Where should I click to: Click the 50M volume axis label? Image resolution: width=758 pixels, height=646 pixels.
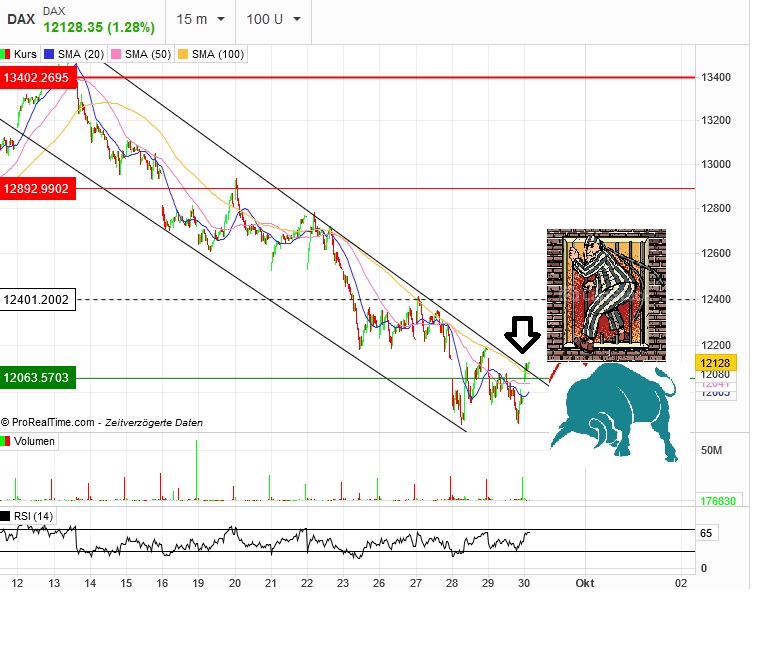711,450
